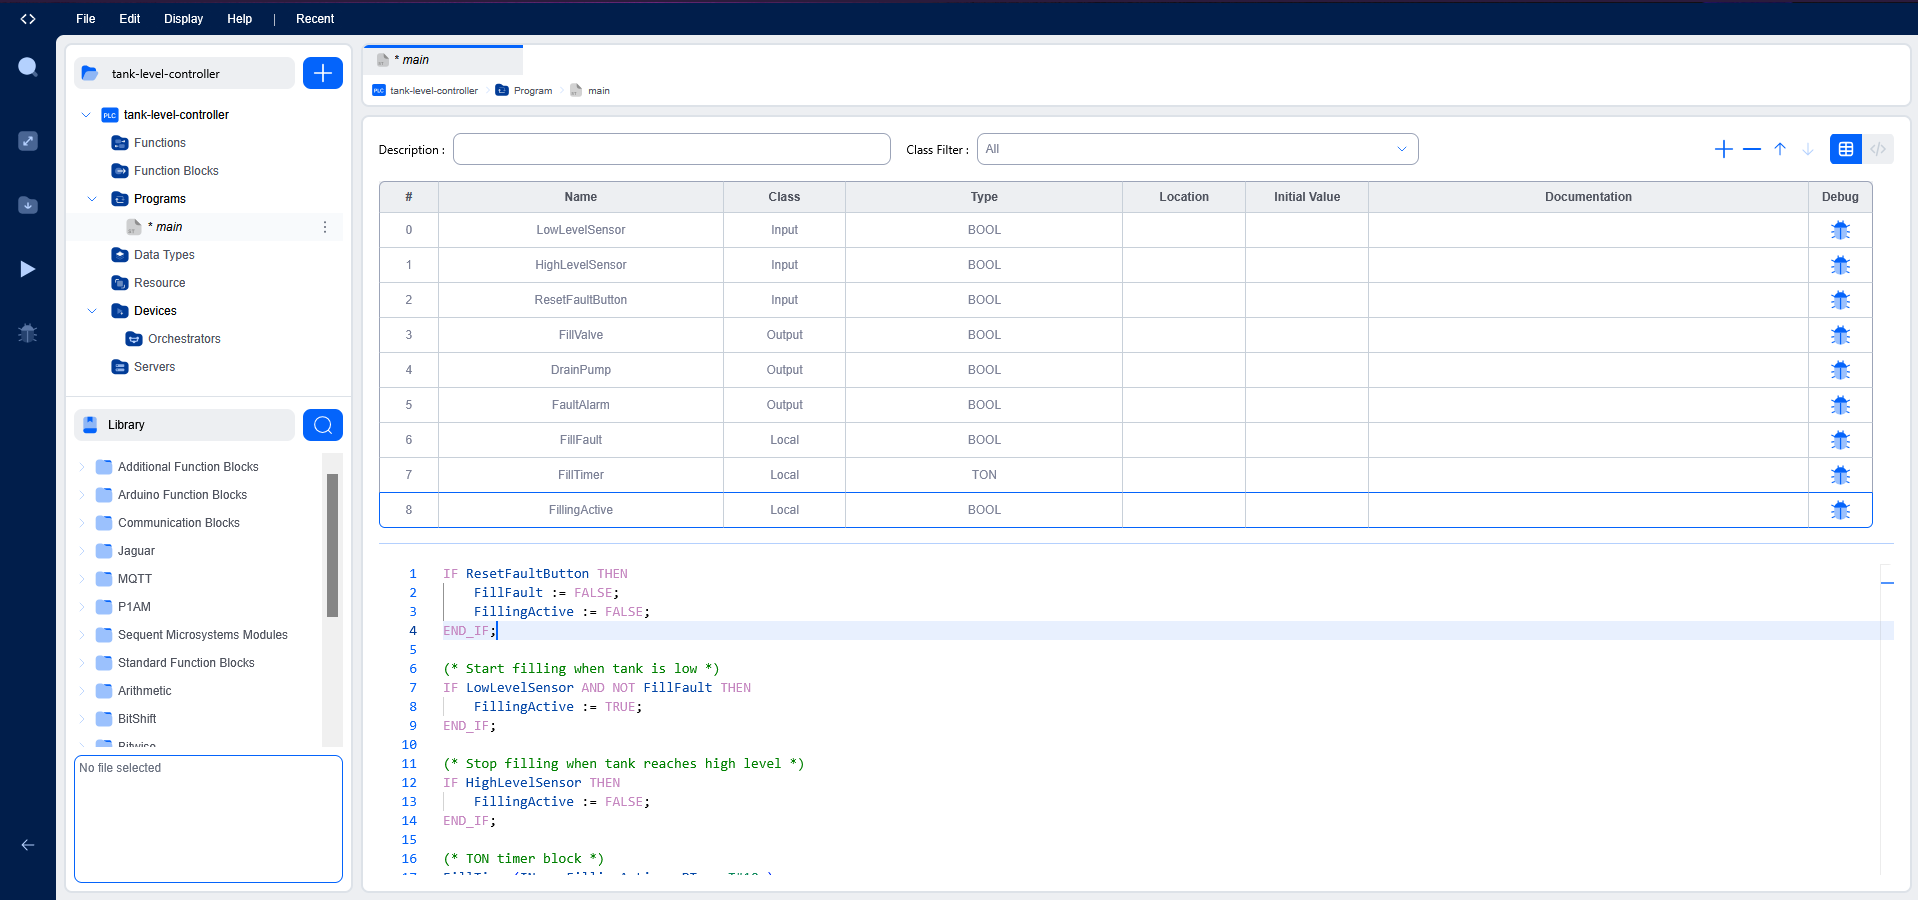This screenshot has height=900, width=1918.
Task: Click the library list scrollbar
Action: coord(333,545)
